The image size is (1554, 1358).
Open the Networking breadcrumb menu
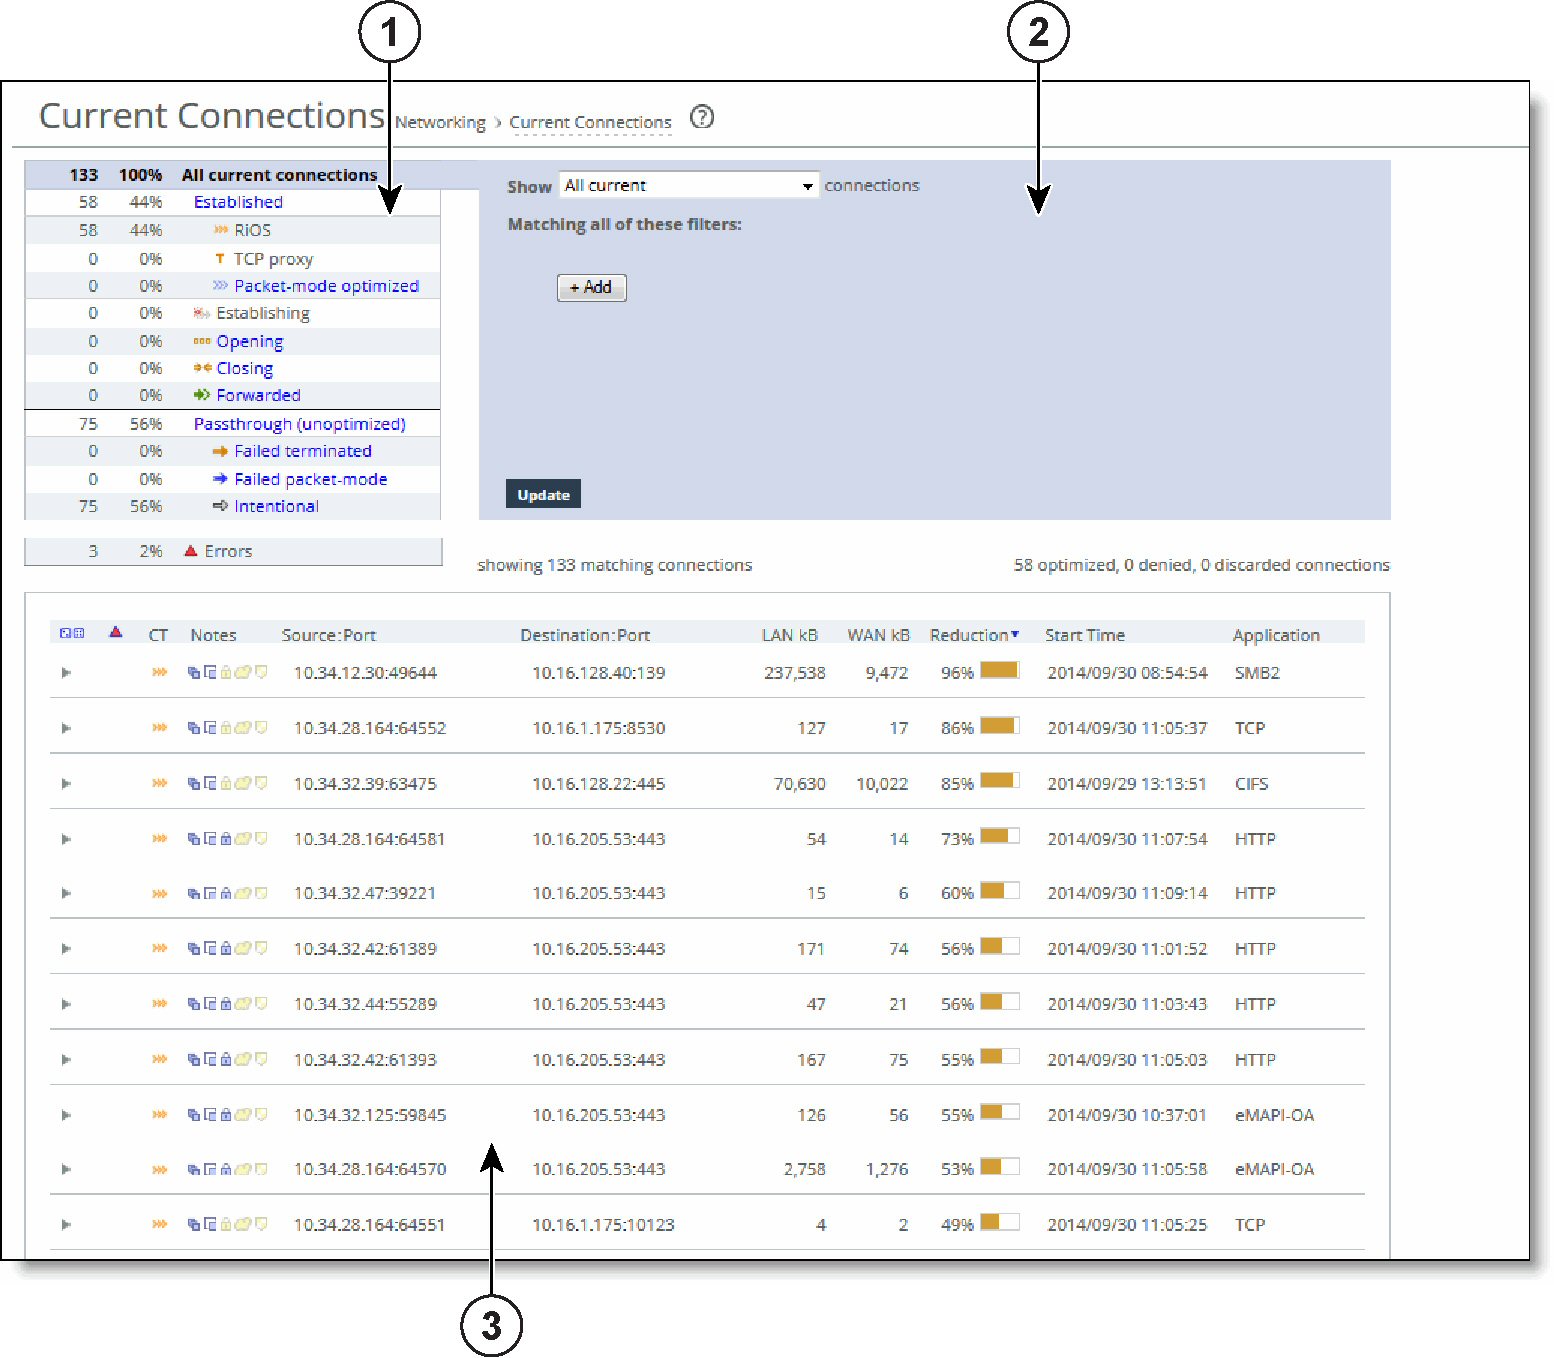pyautogui.click(x=440, y=122)
